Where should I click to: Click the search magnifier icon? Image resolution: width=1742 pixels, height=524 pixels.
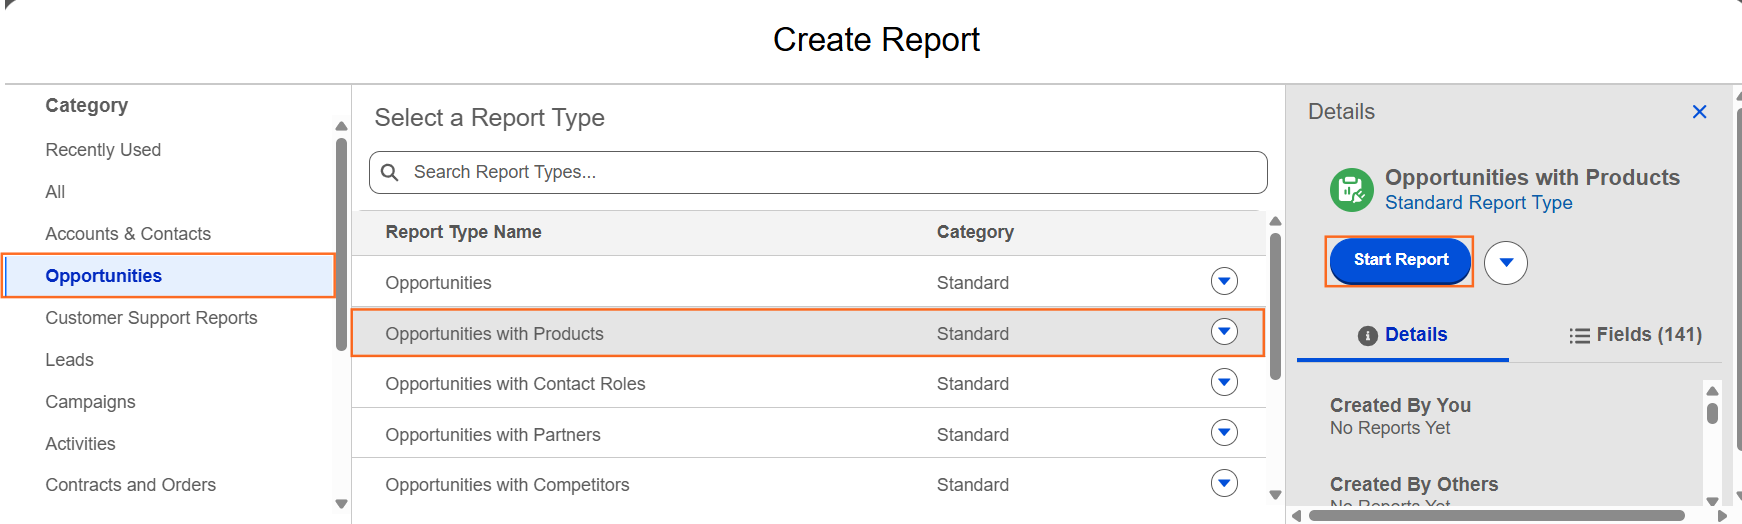(390, 172)
